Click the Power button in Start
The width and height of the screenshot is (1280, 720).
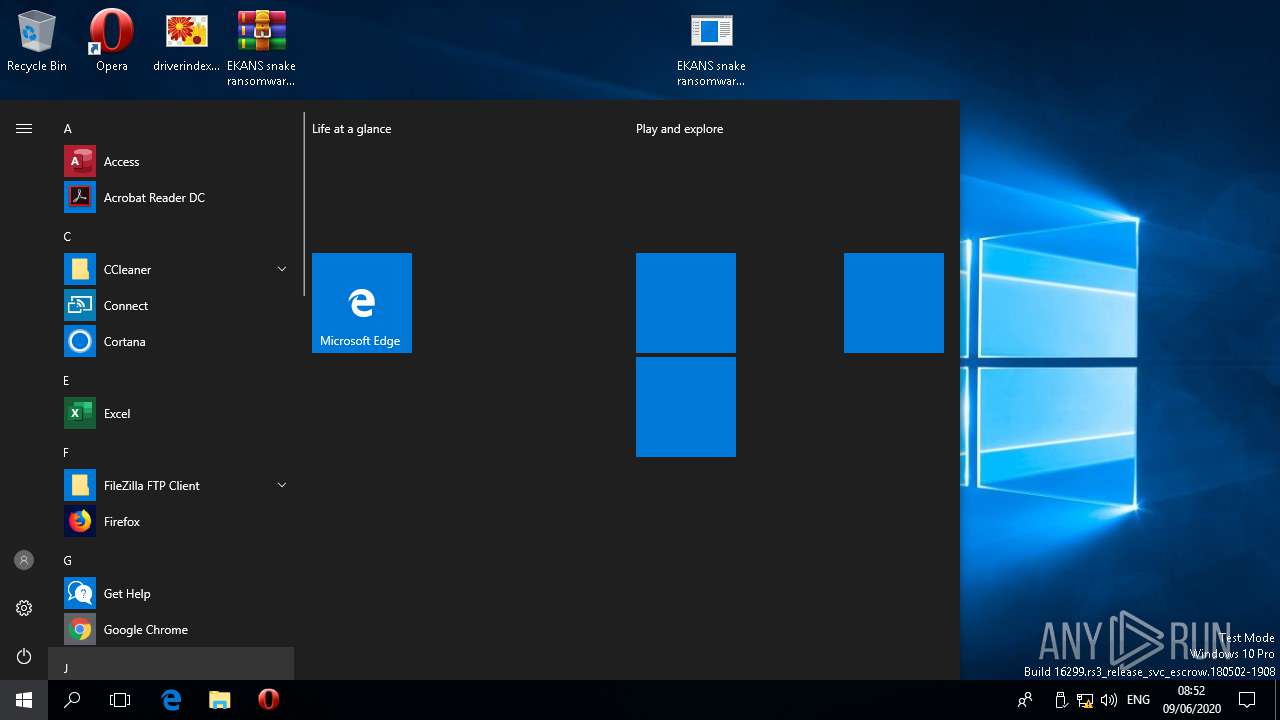click(24, 656)
